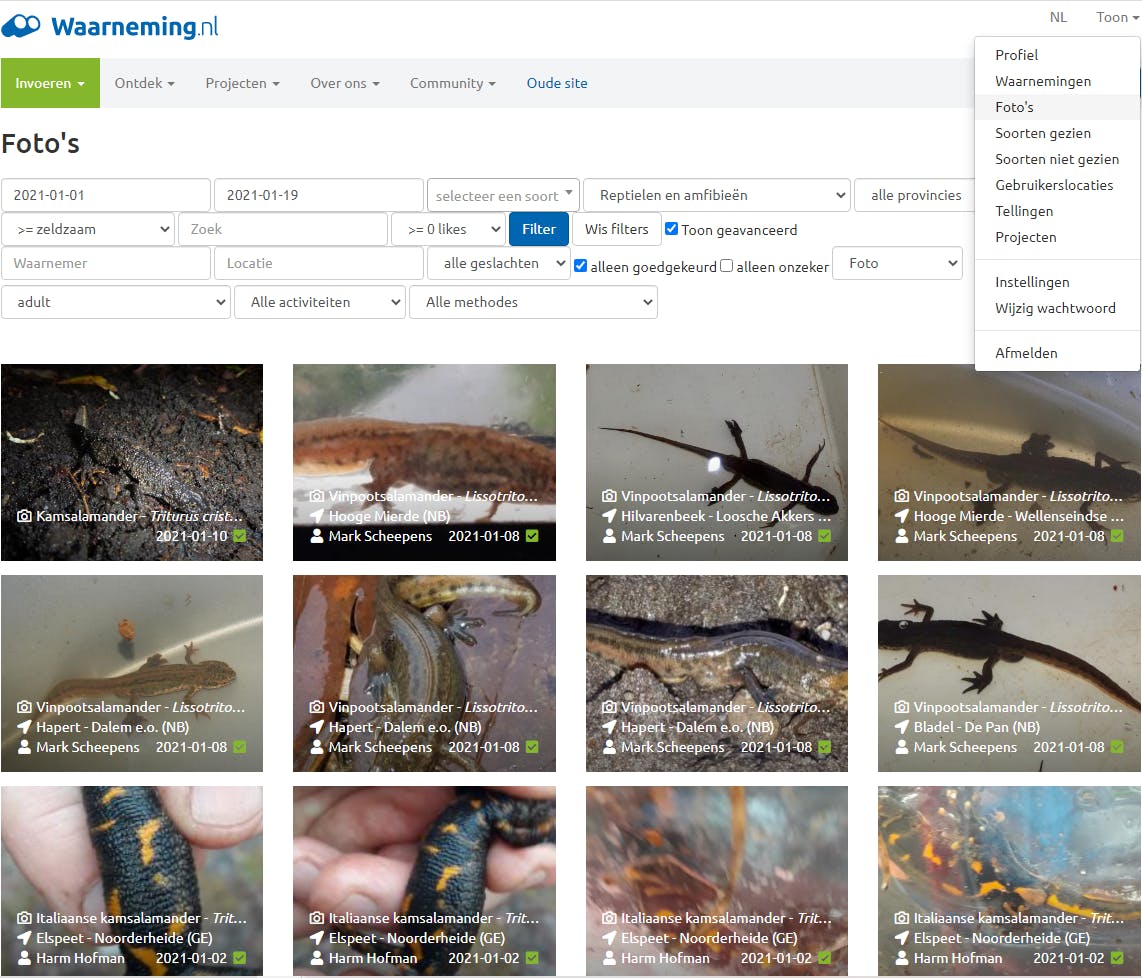The image size is (1142, 978).
Task: Click camera icon on Kamsalamander photo card
Action: click(24, 516)
